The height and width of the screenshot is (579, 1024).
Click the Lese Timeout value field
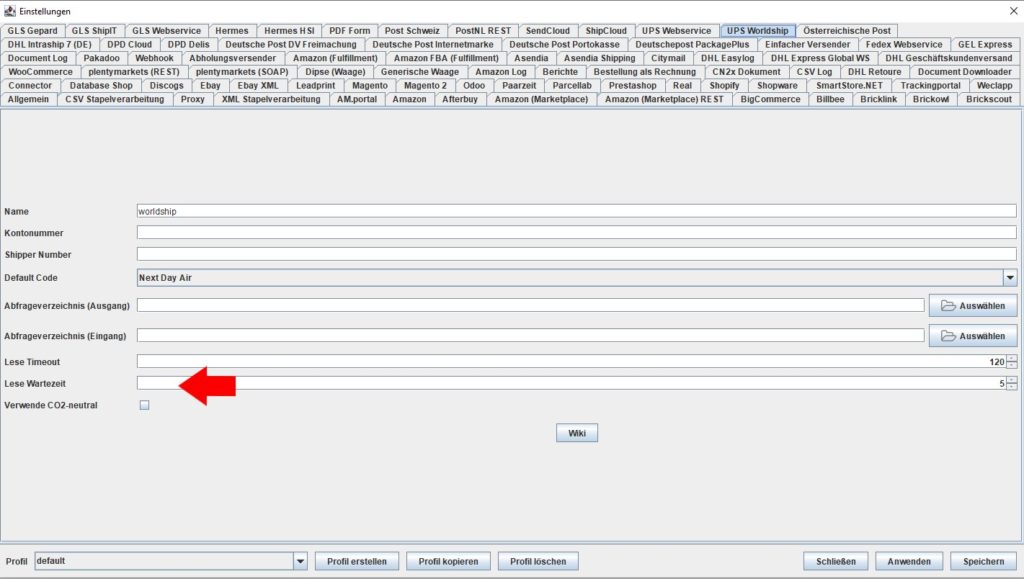[x=571, y=362]
